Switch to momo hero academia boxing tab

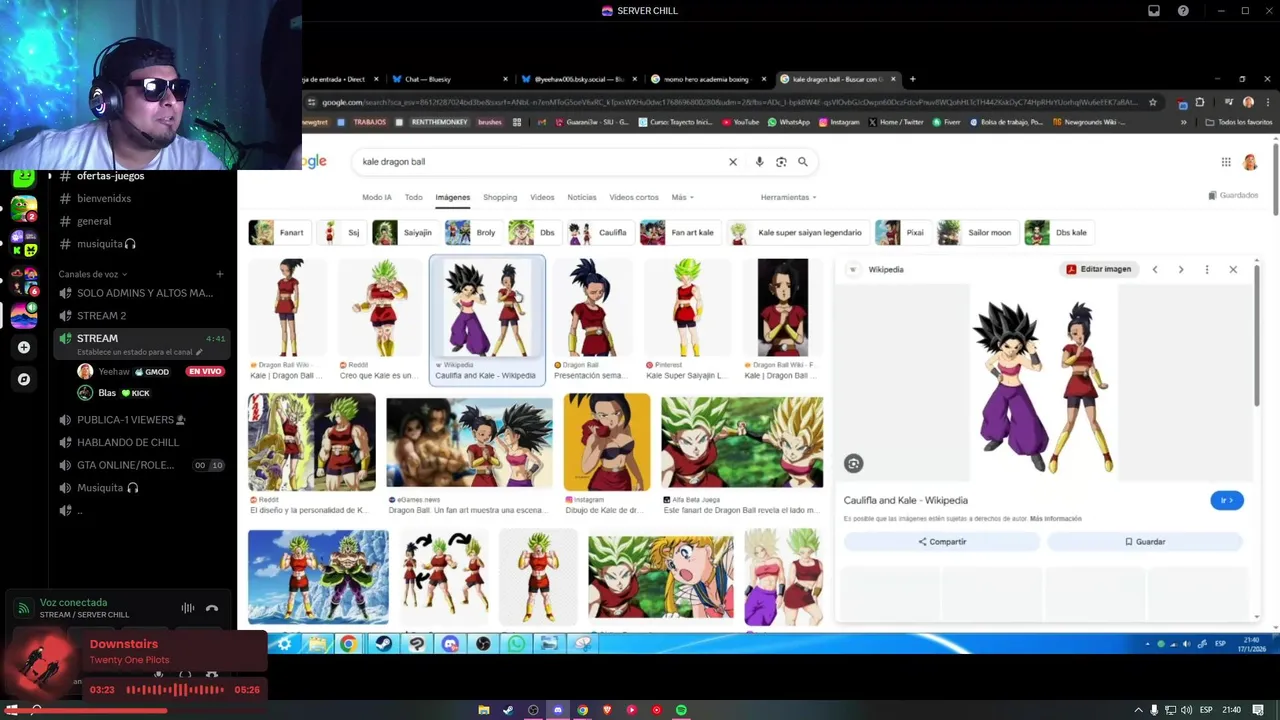pyautogui.click(x=708, y=79)
